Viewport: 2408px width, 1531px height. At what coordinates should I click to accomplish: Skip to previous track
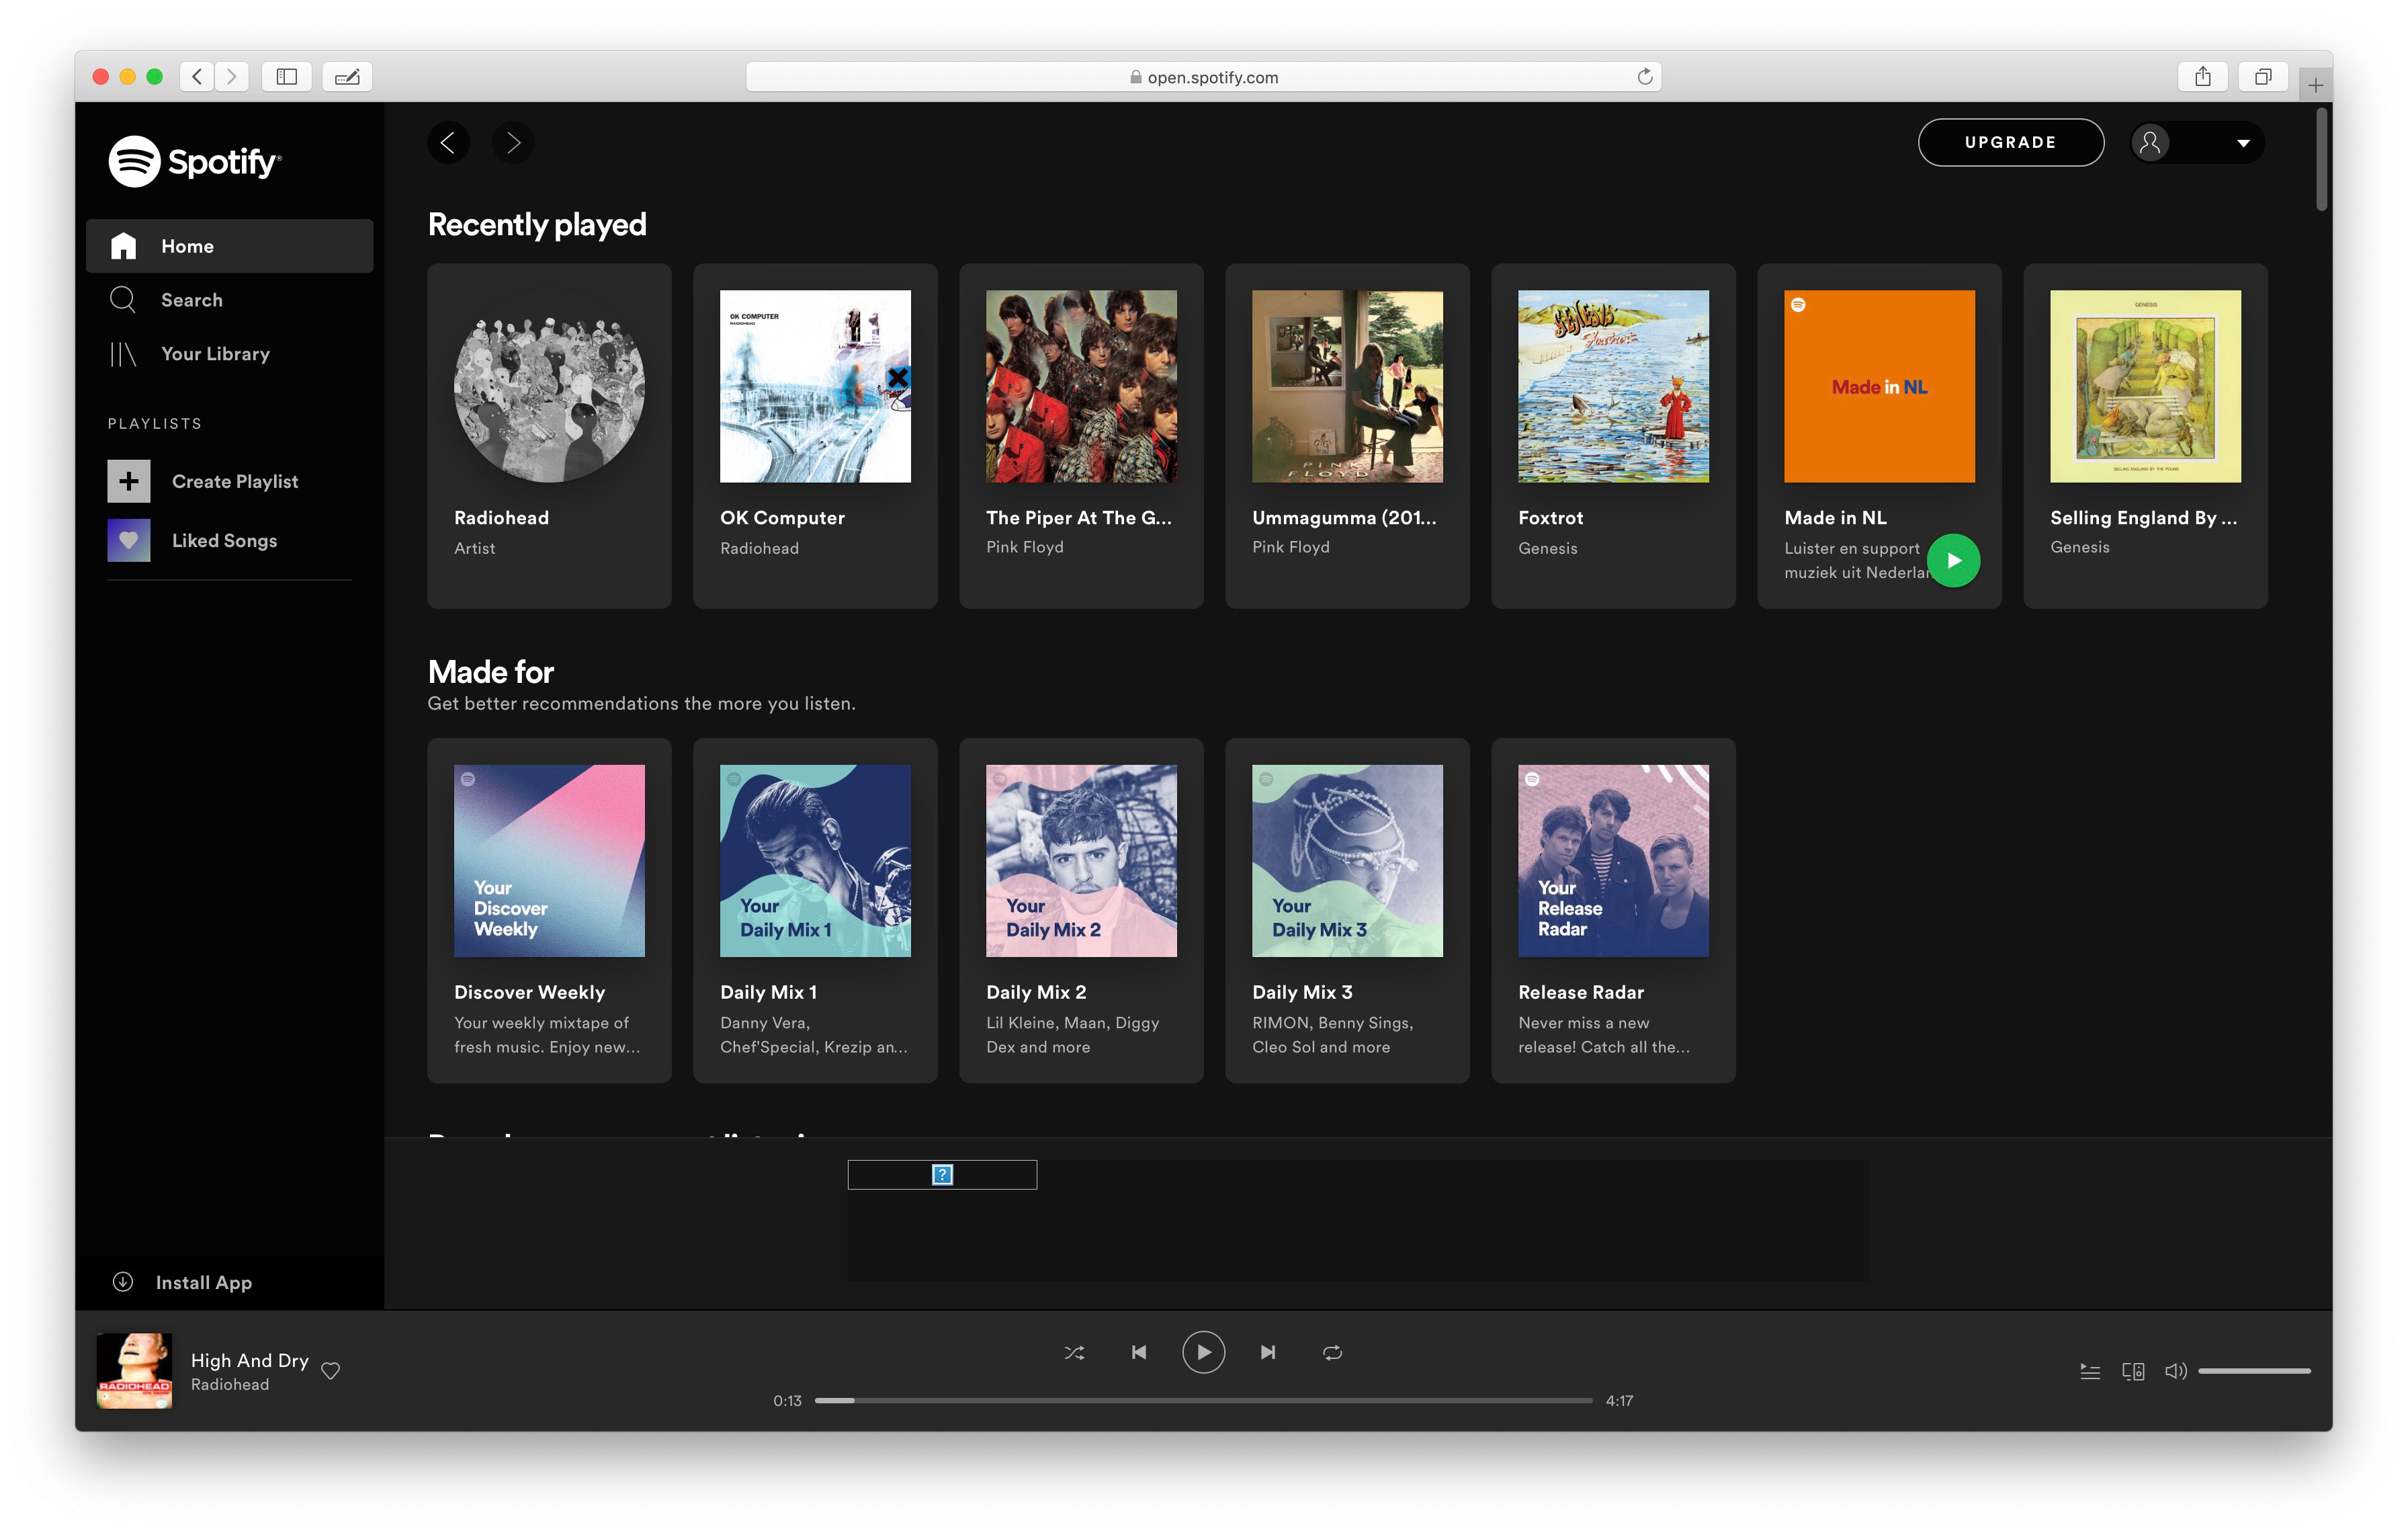1139,1352
